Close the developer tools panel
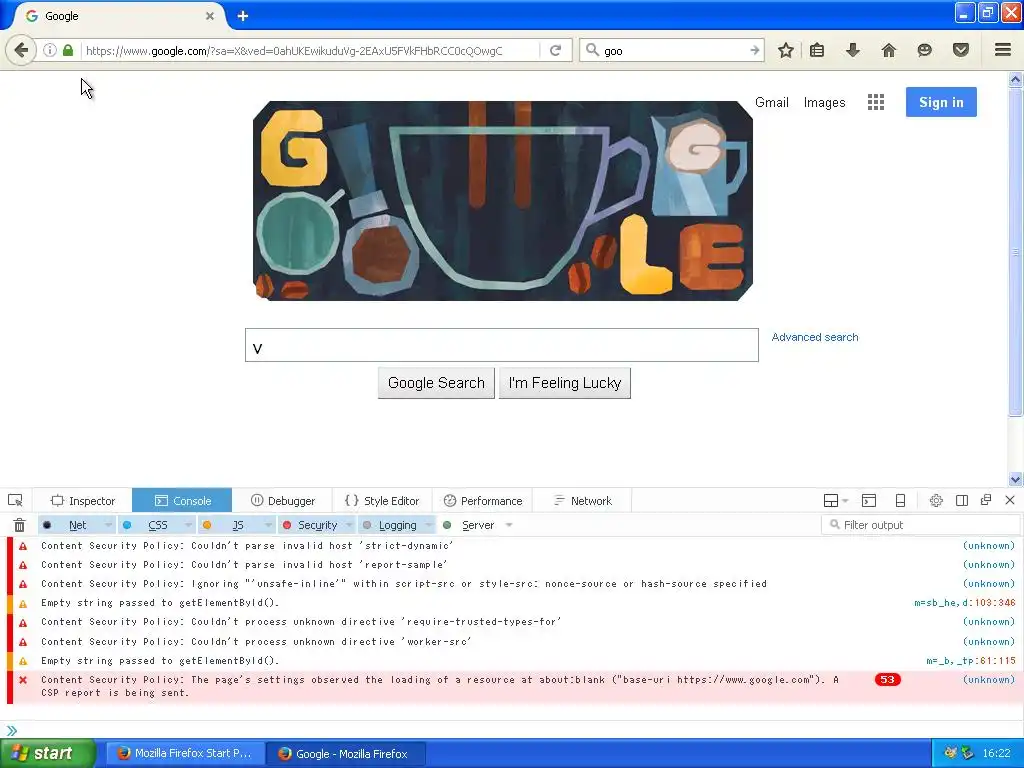 [x=1010, y=500]
